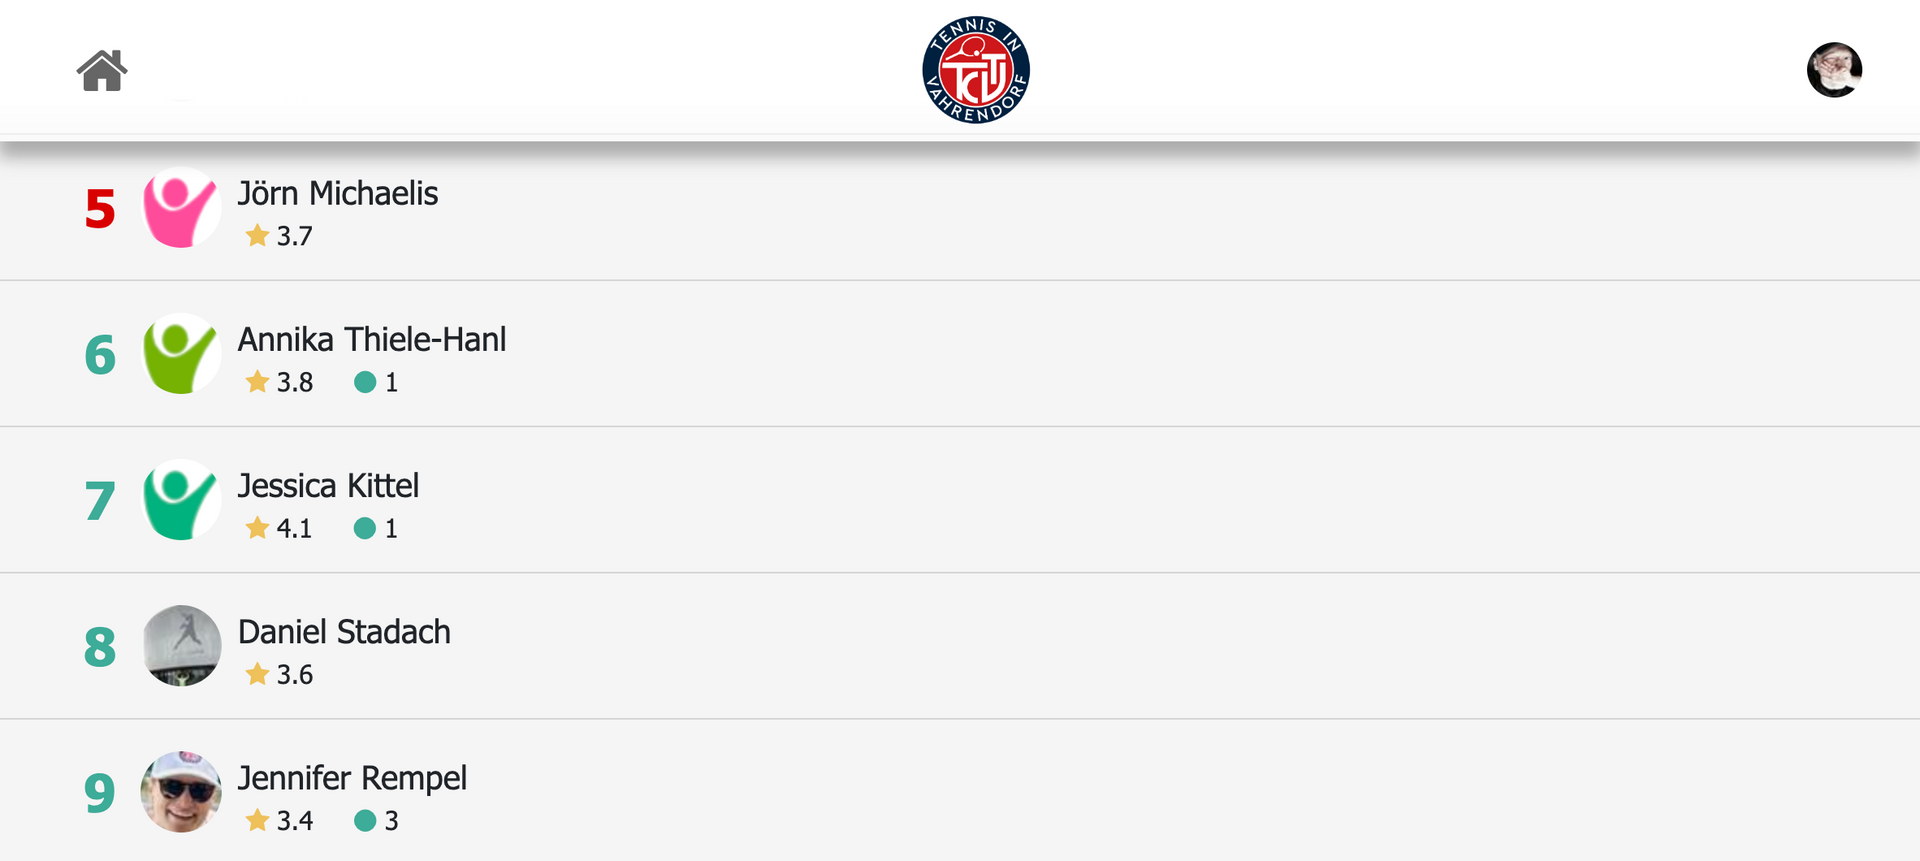Viewport: 1920px width, 861px height.
Task: Select the Jörn Michaelis name
Action: point(338,193)
